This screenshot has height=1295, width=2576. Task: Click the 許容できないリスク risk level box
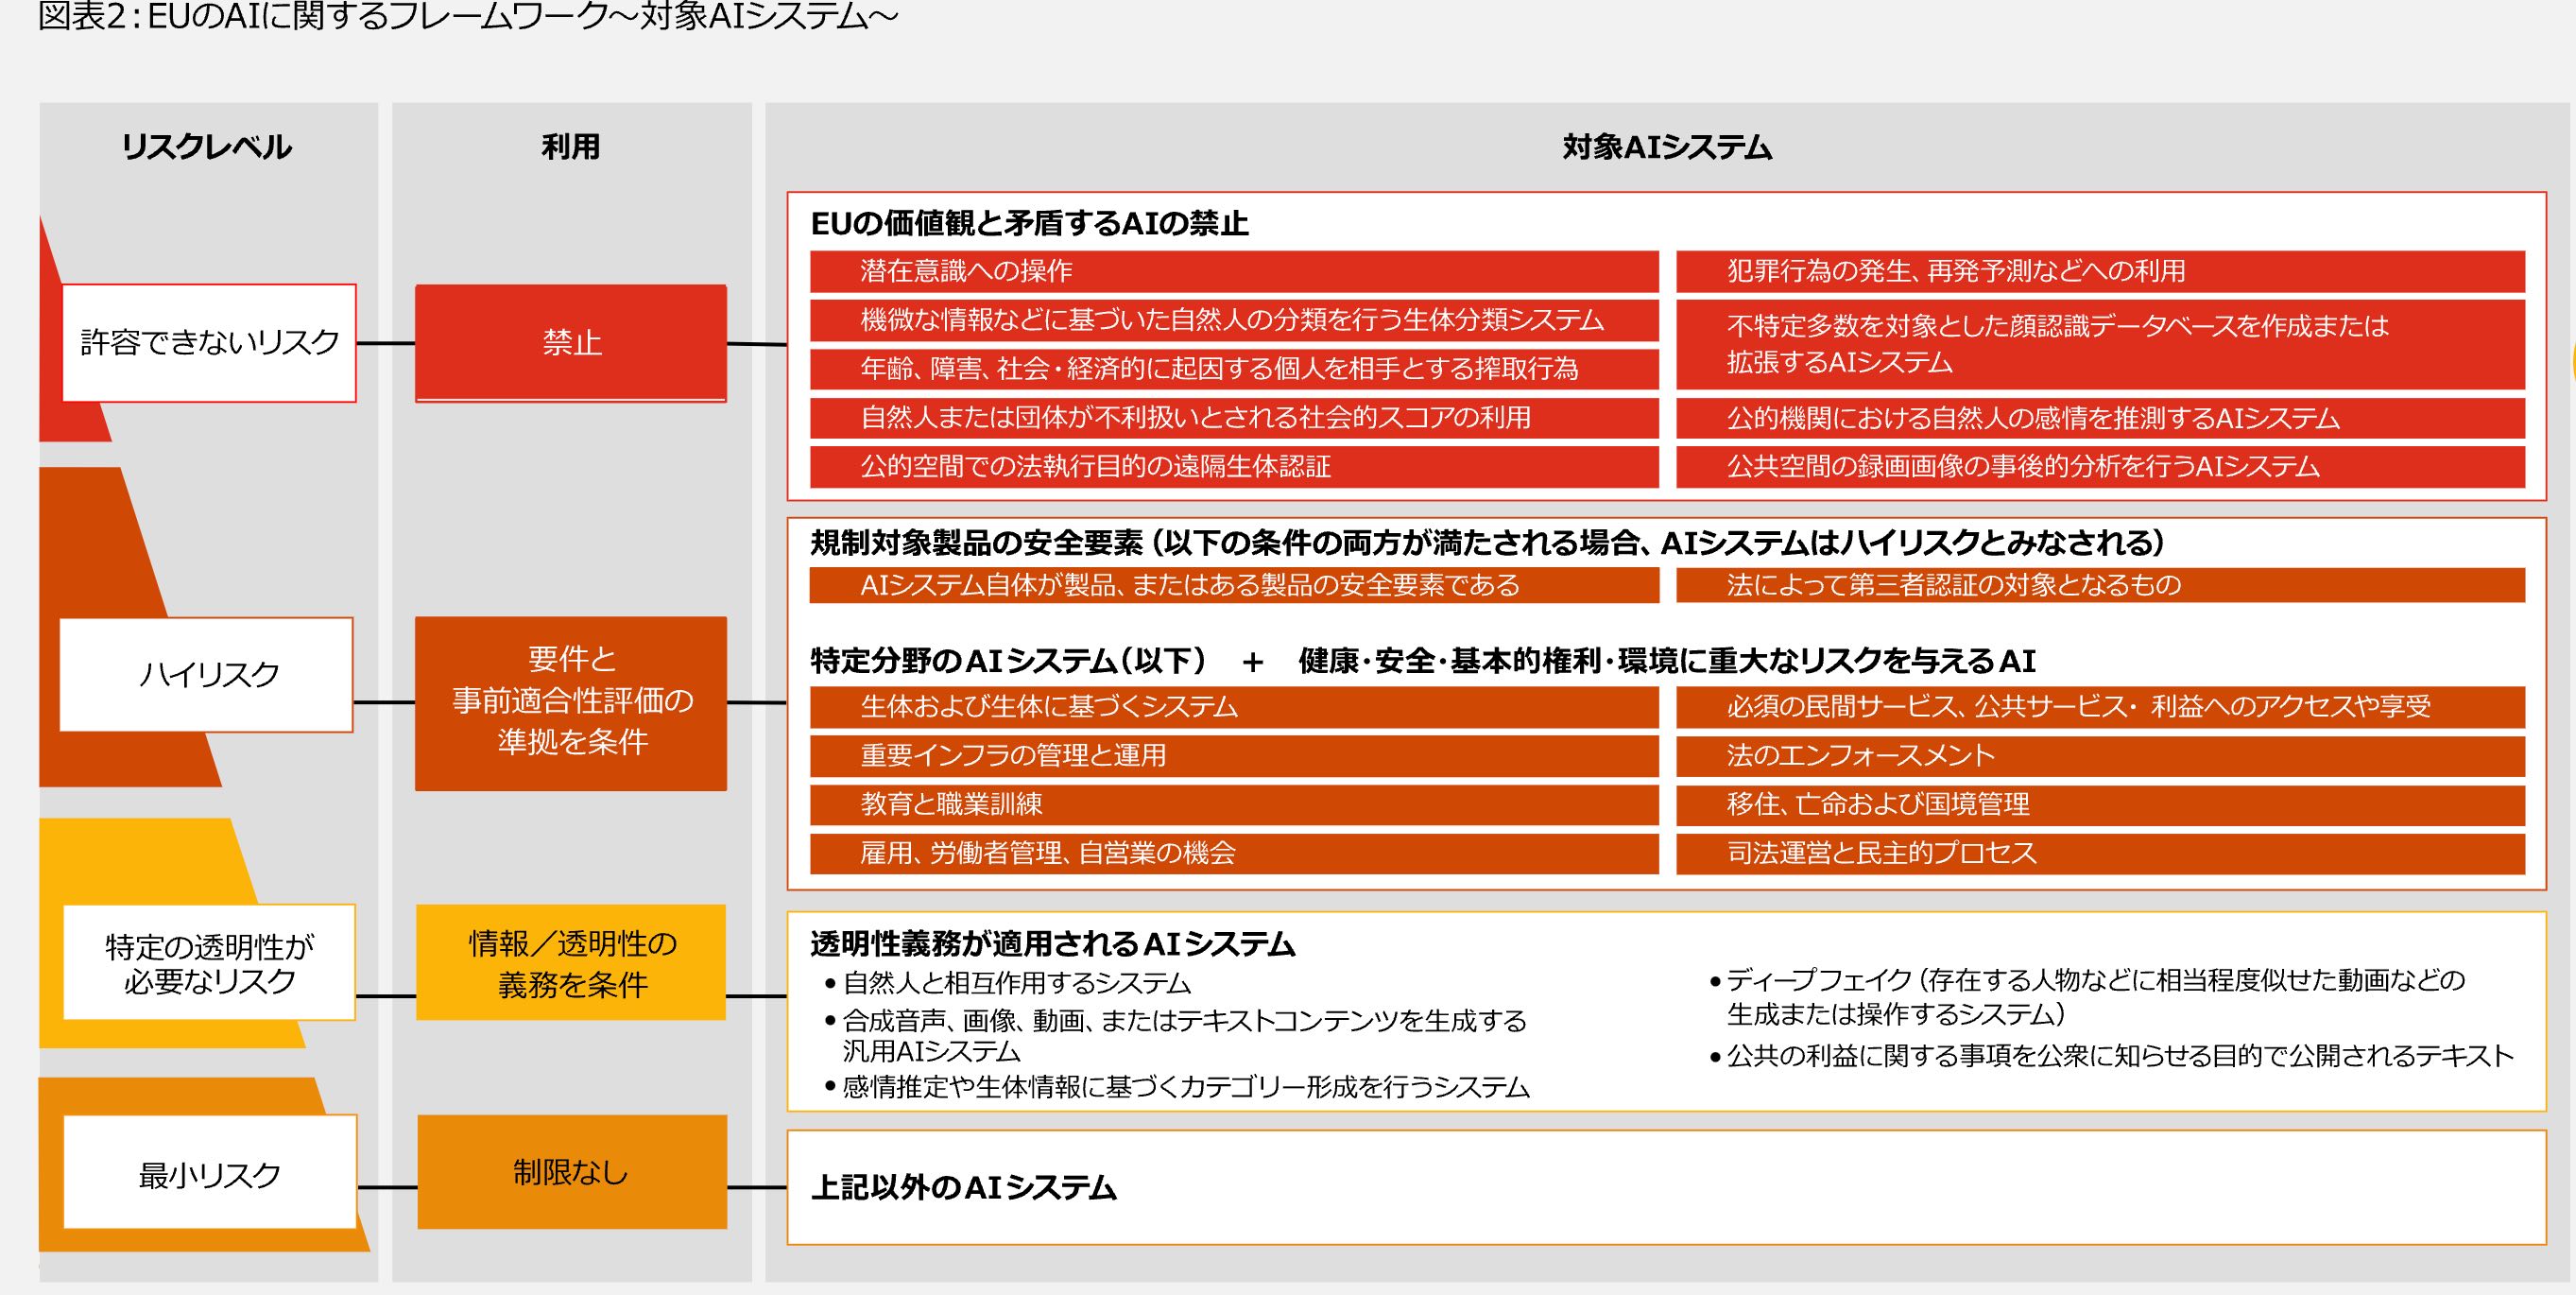pyautogui.click(x=209, y=343)
